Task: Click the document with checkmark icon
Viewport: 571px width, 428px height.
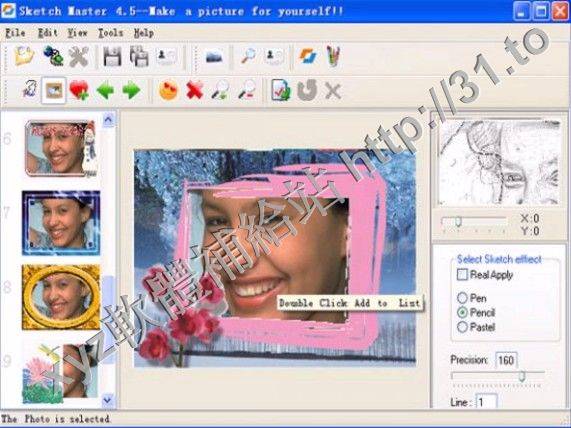Action: point(281,90)
